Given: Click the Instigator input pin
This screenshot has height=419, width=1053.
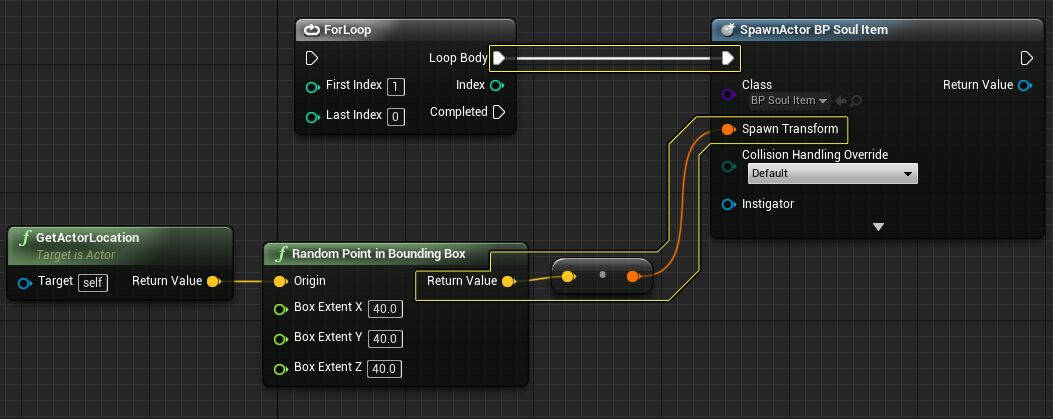Looking at the screenshot, I should pyautogui.click(x=728, y=204).
